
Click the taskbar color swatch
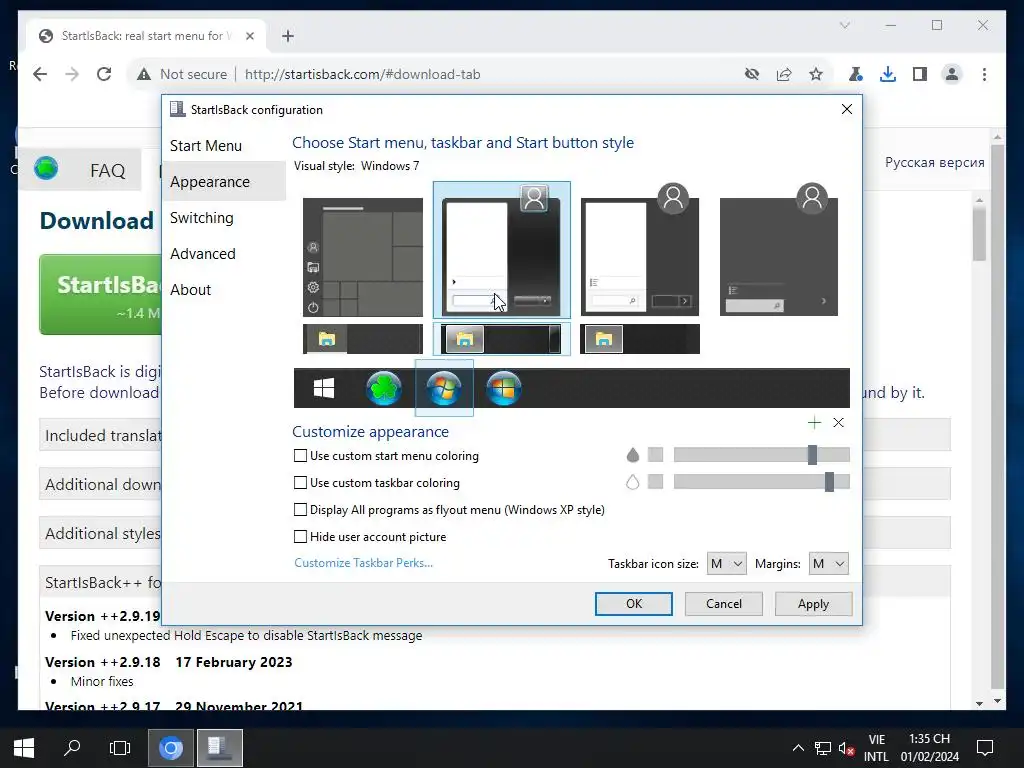click(655, 482)
